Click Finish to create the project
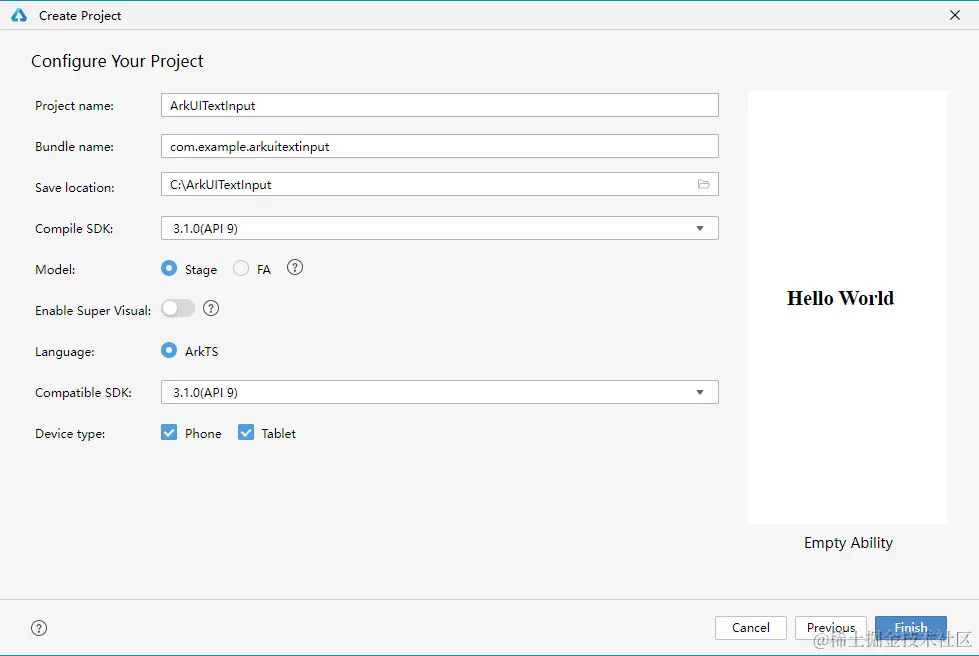 910,628
